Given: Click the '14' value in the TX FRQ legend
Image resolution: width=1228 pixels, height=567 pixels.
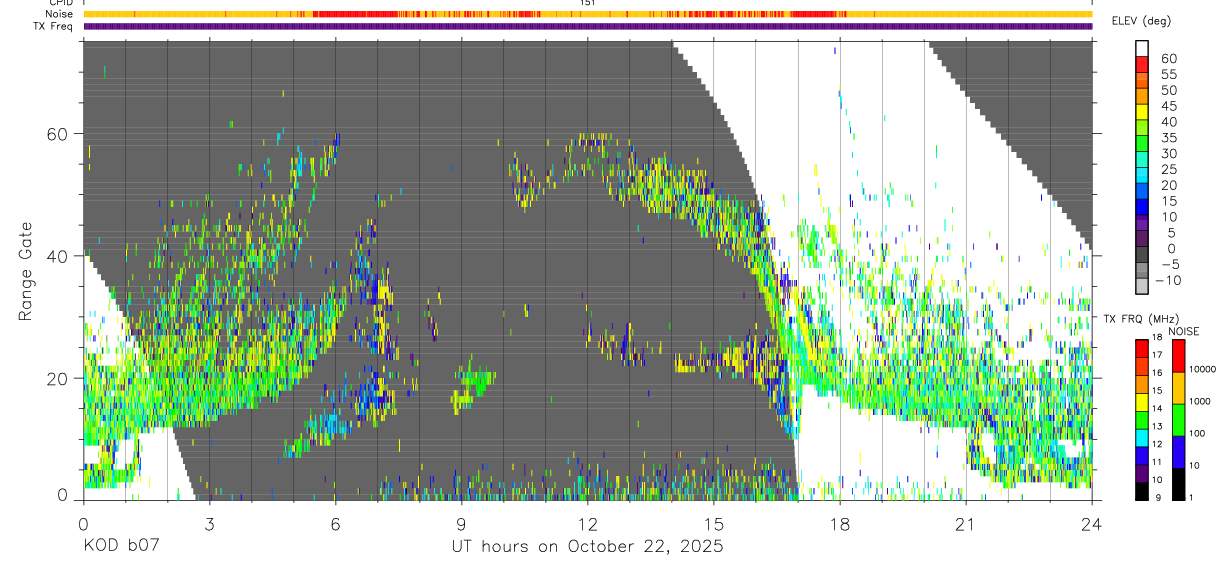Looking at the screenshot, I should click(x=1157, y=408).
